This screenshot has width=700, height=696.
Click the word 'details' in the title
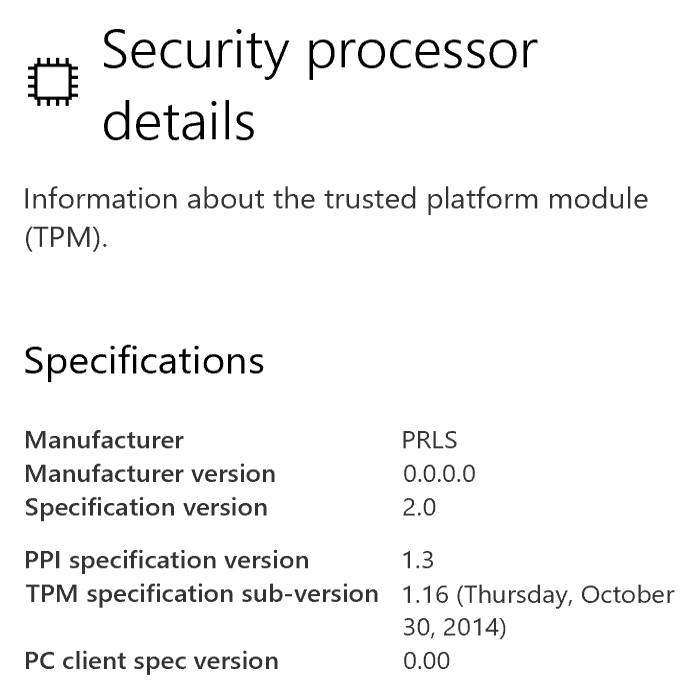[179, 122]
